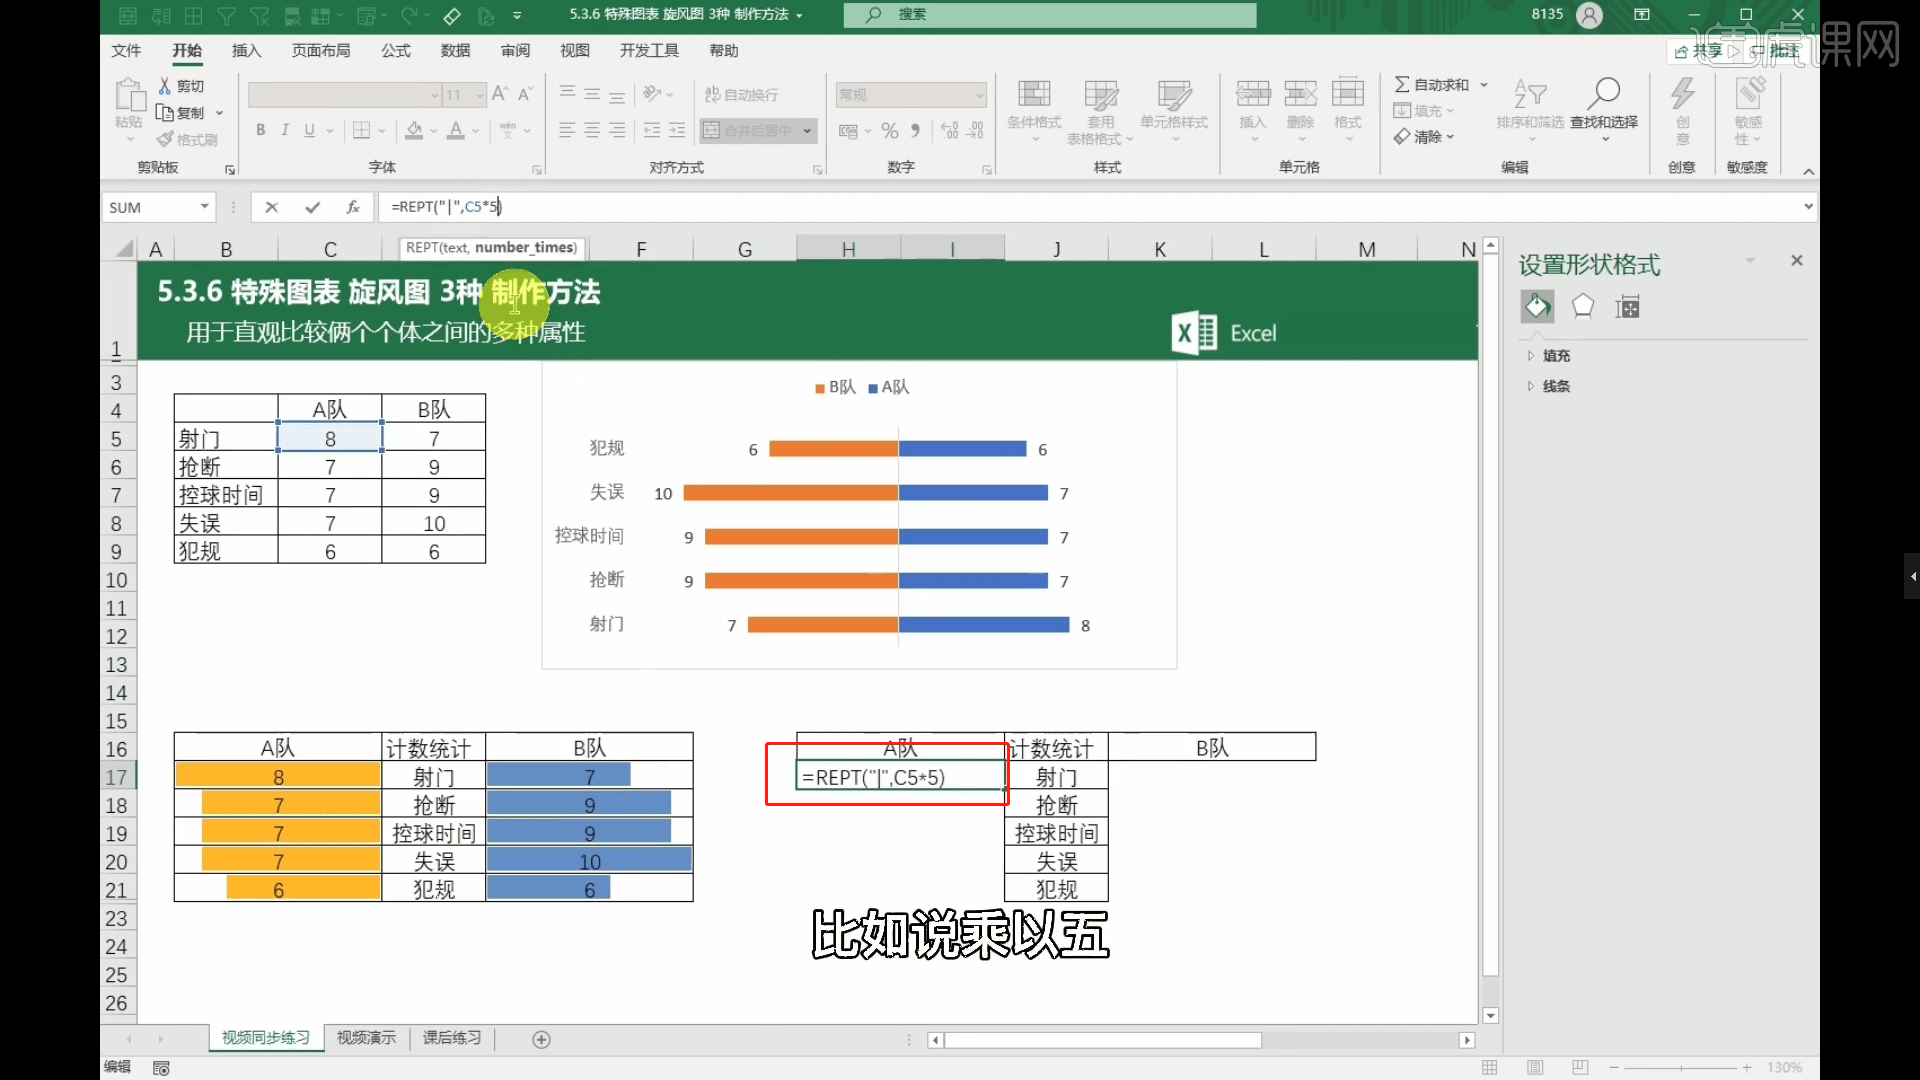Open the Clear (清除) dropdown
This screenshot has width=1920, height=1080.
tap(1423, 137)
